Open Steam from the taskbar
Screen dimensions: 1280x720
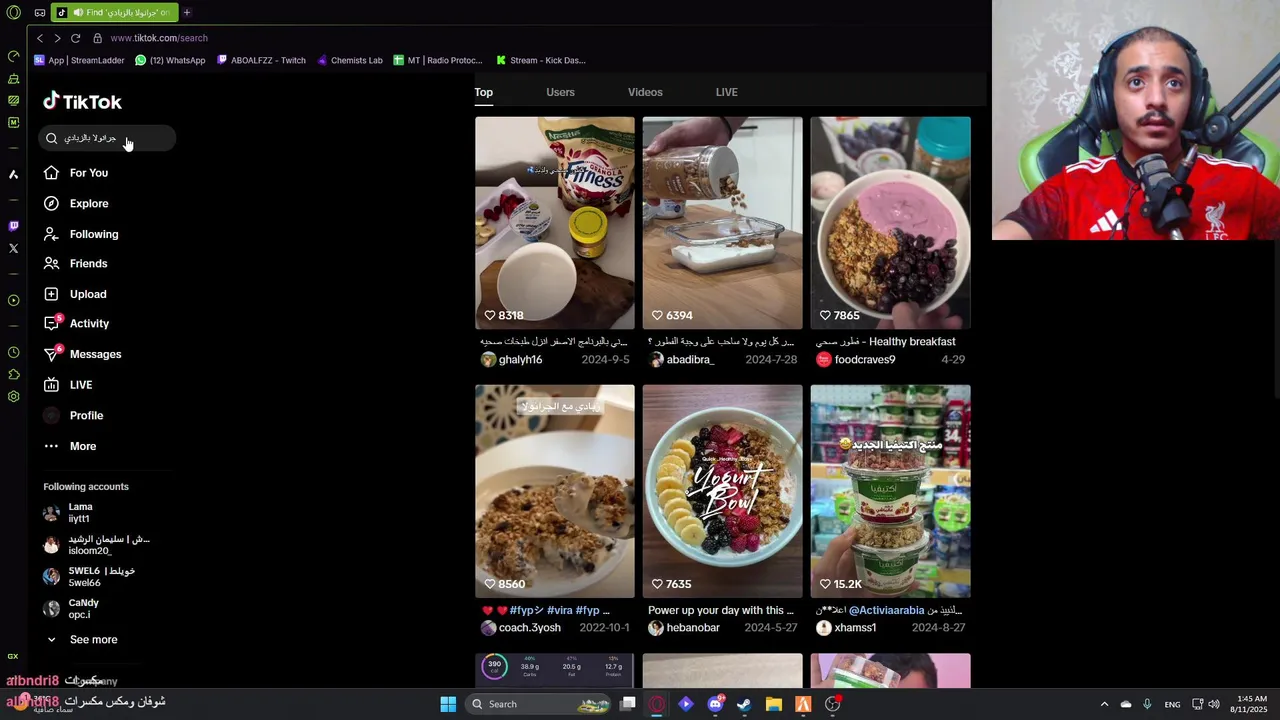coord(744,704)
